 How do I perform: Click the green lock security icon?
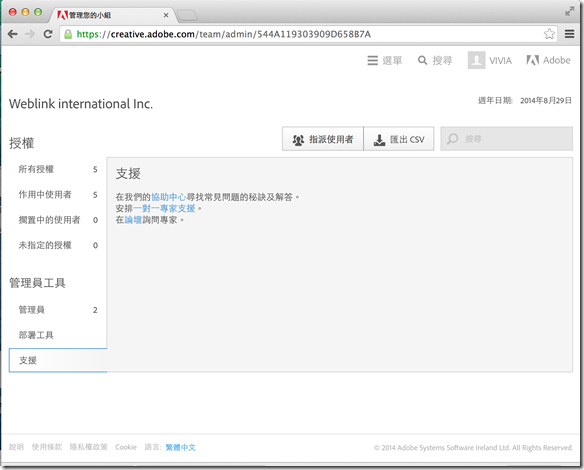click(68, 34)
